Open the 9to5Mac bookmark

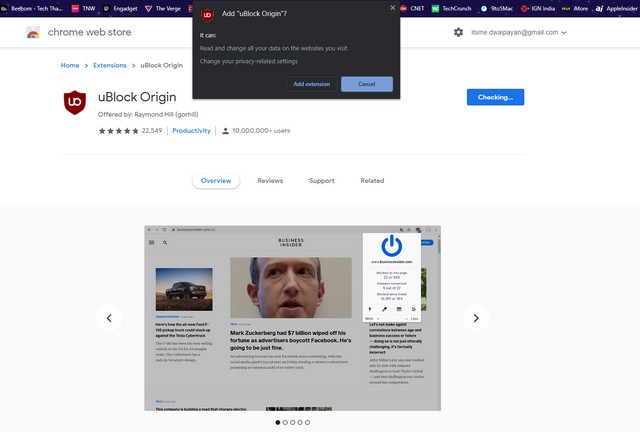point(497,8)
